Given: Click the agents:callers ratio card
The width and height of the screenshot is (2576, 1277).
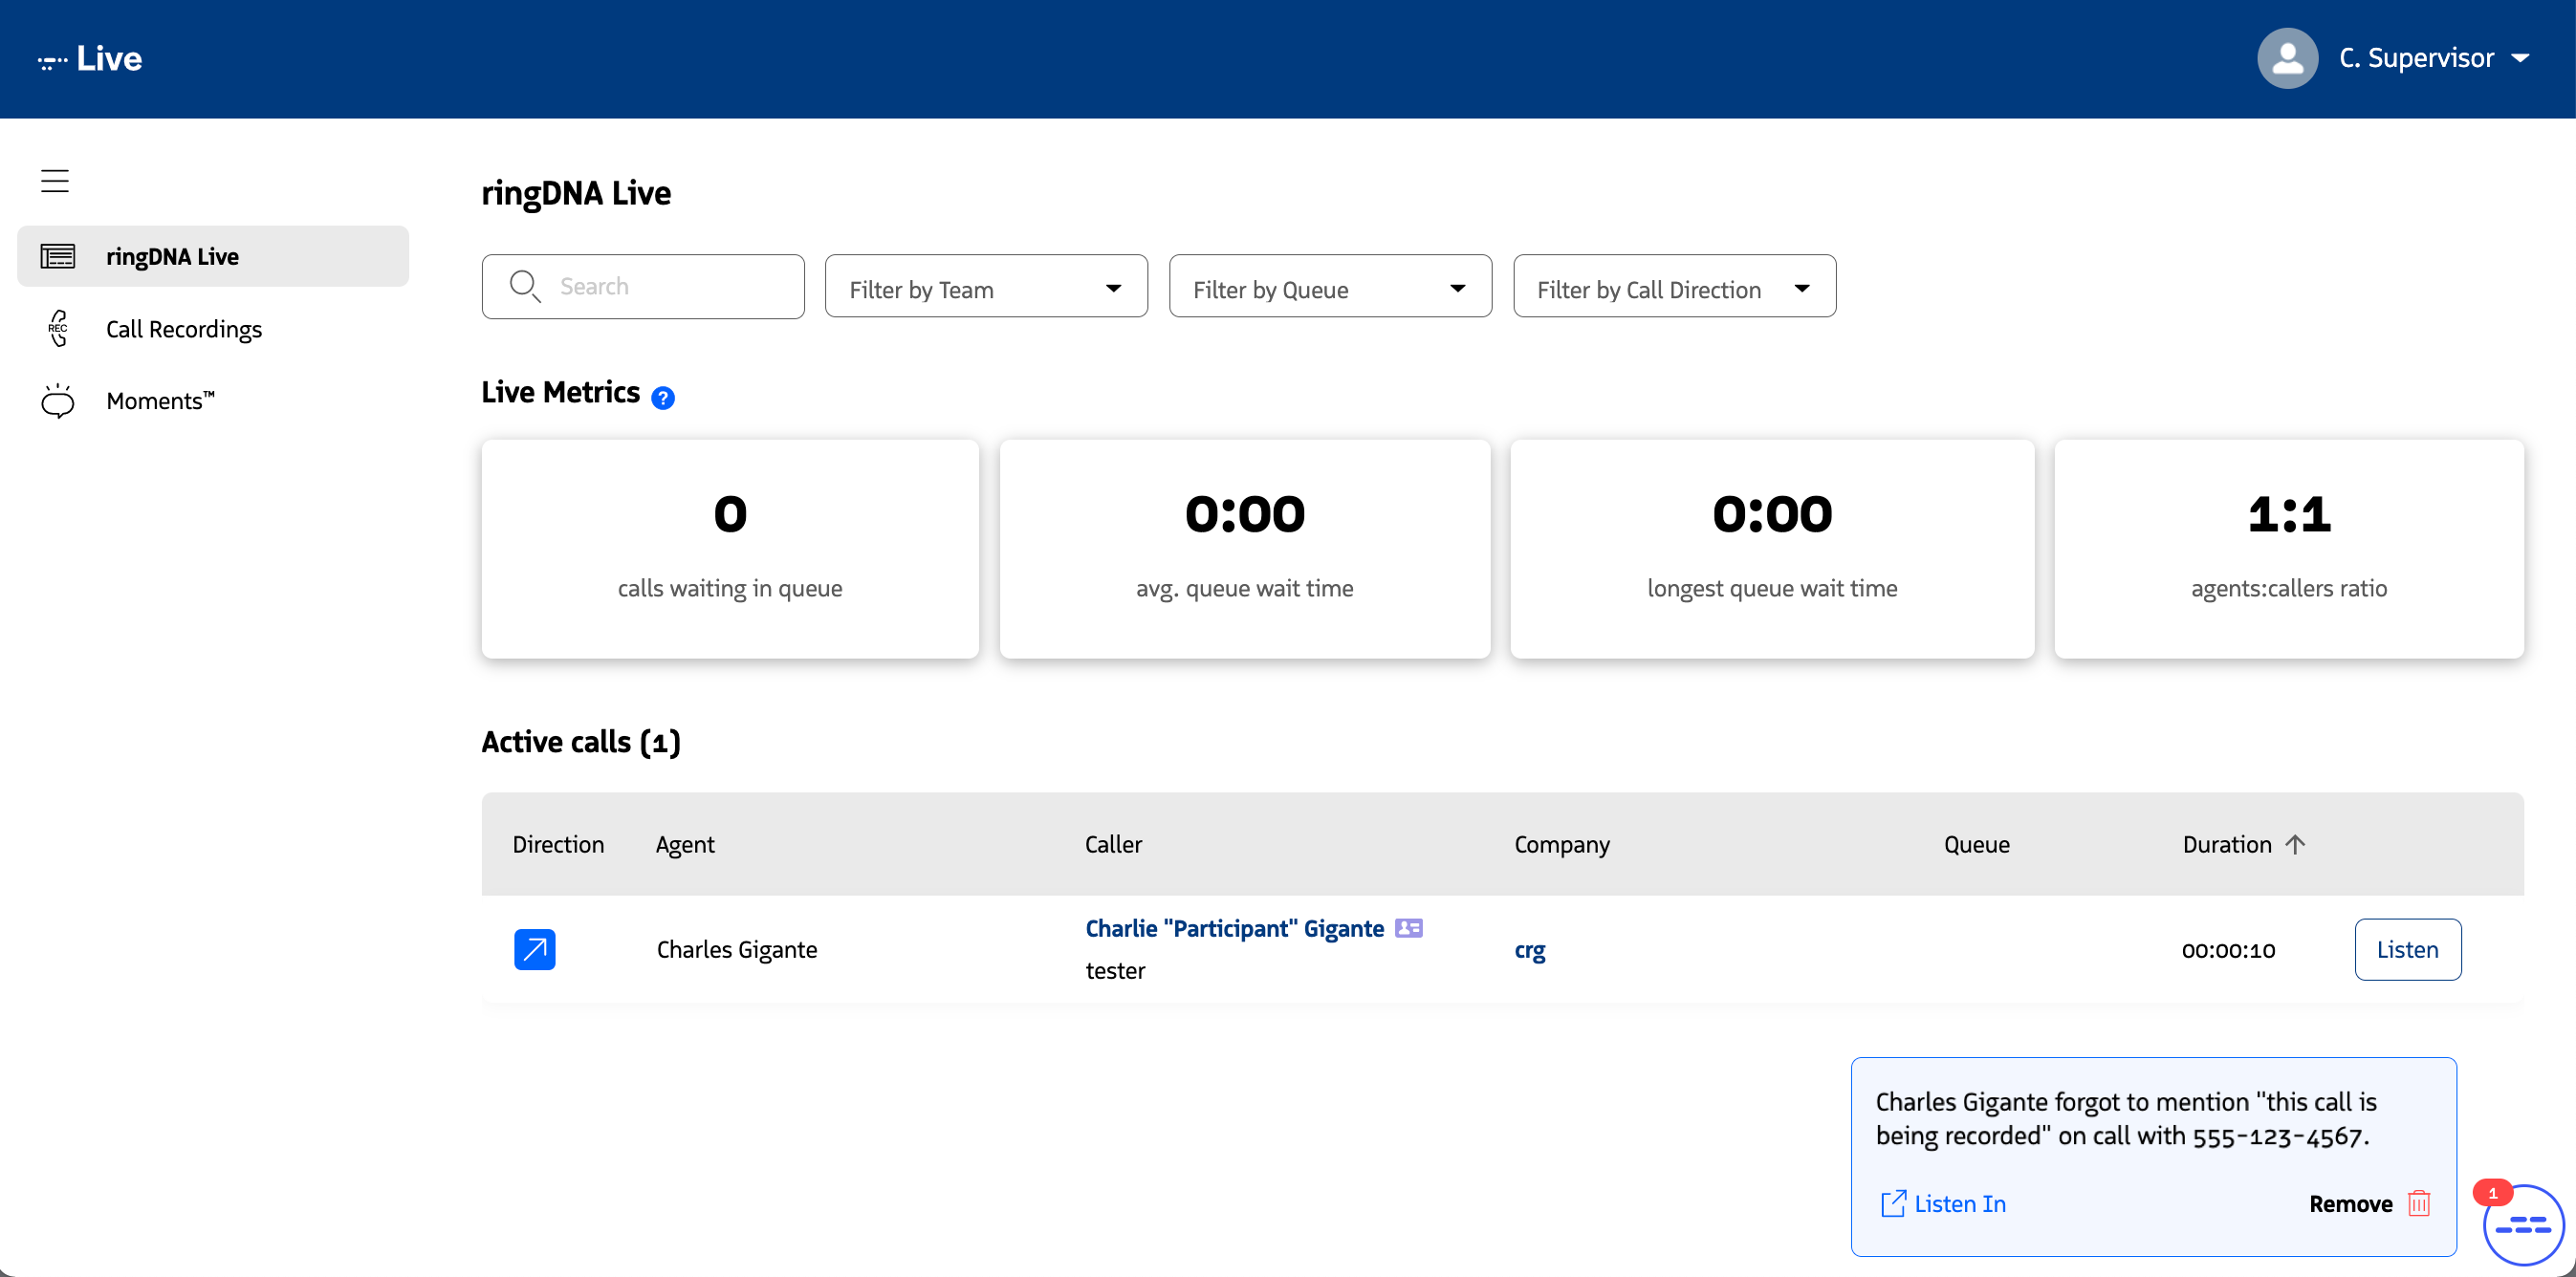Looking at the screenshot, I should point(2288,549).
